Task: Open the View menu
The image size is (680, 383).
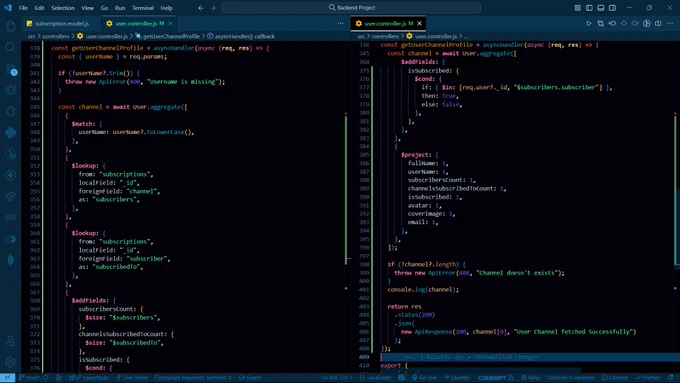Action: (x=88, y=8)
